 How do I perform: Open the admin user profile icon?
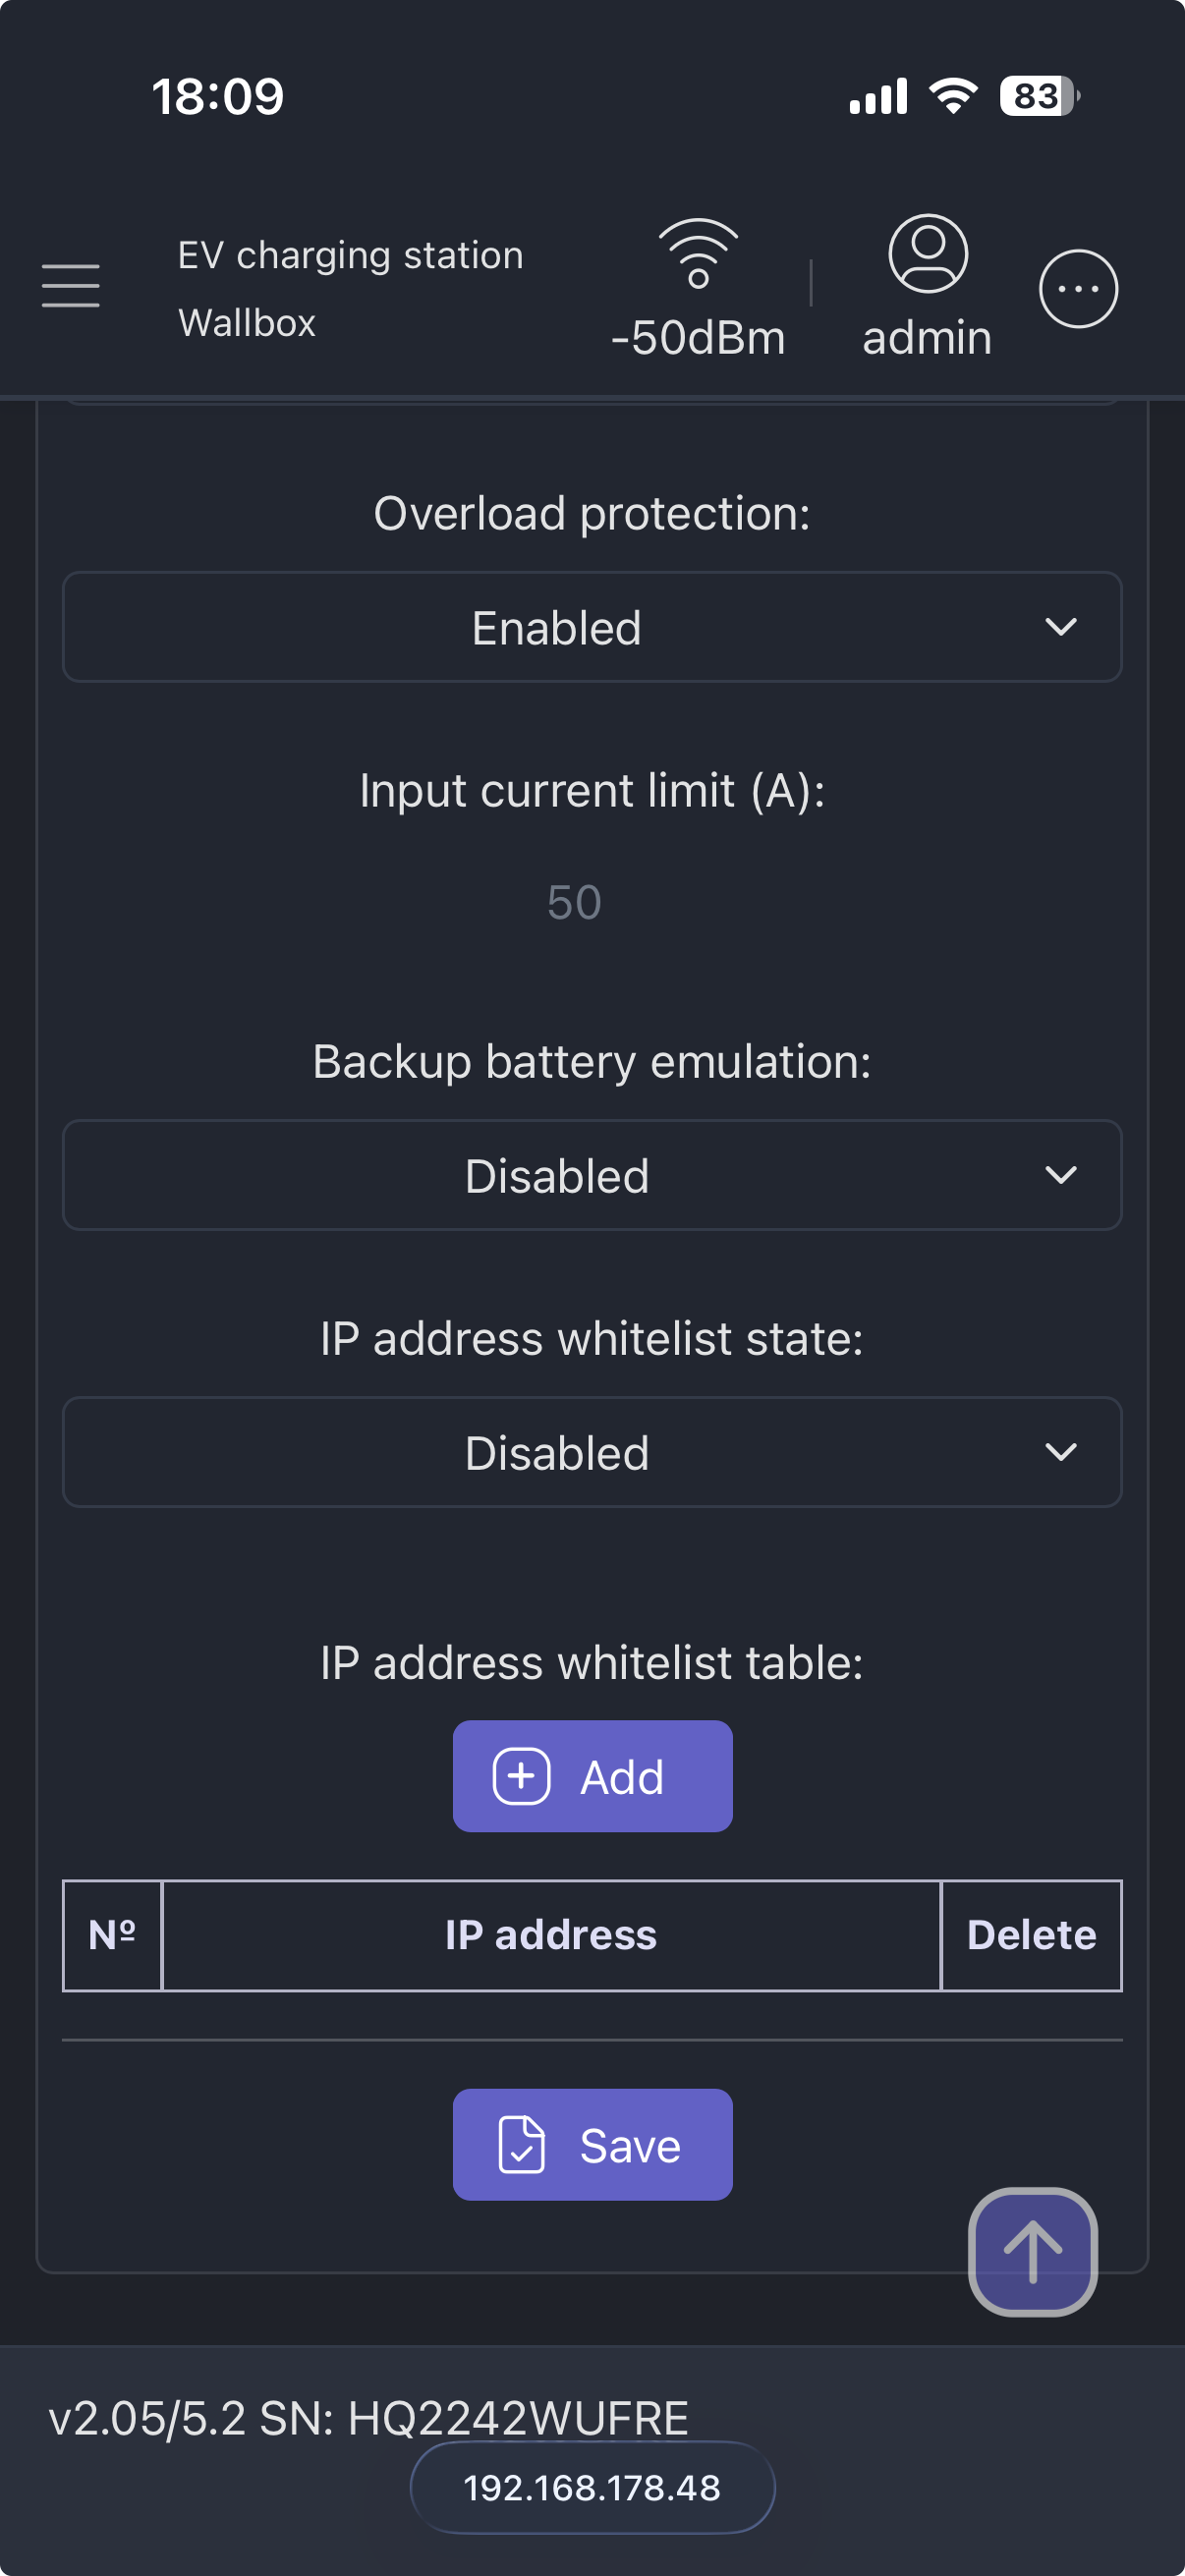[x=927, y=254]
